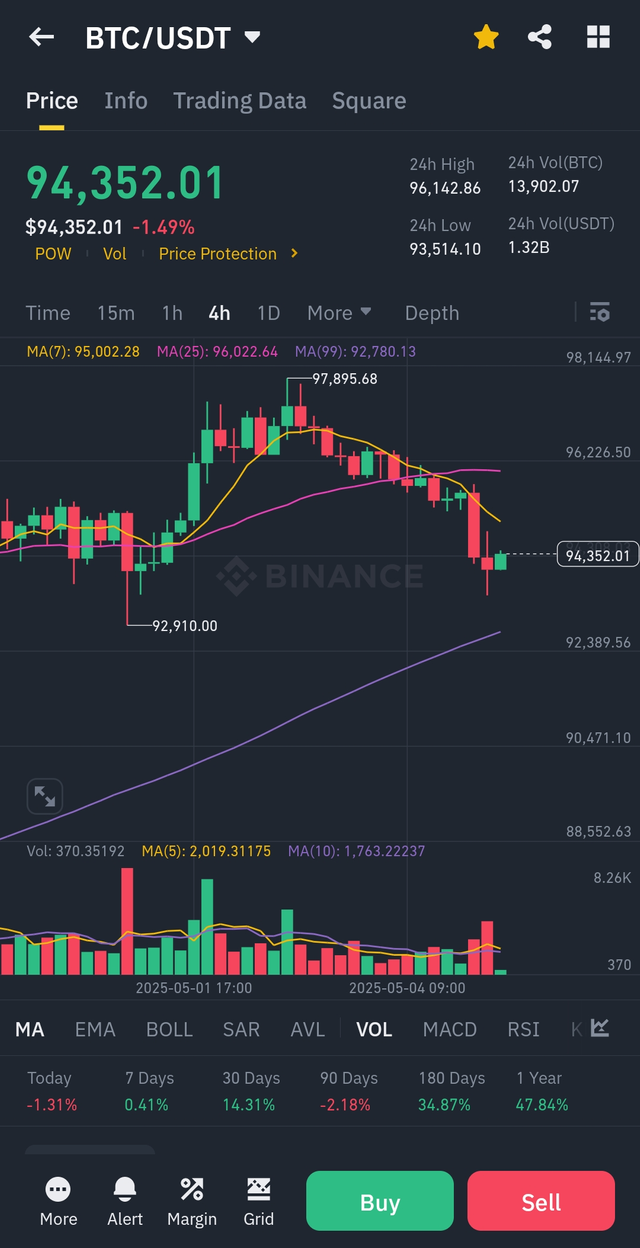The width and height of the screenshot is (640, 1248).
Task: Expand the More intervals dropdown
Action: point(339,313)
